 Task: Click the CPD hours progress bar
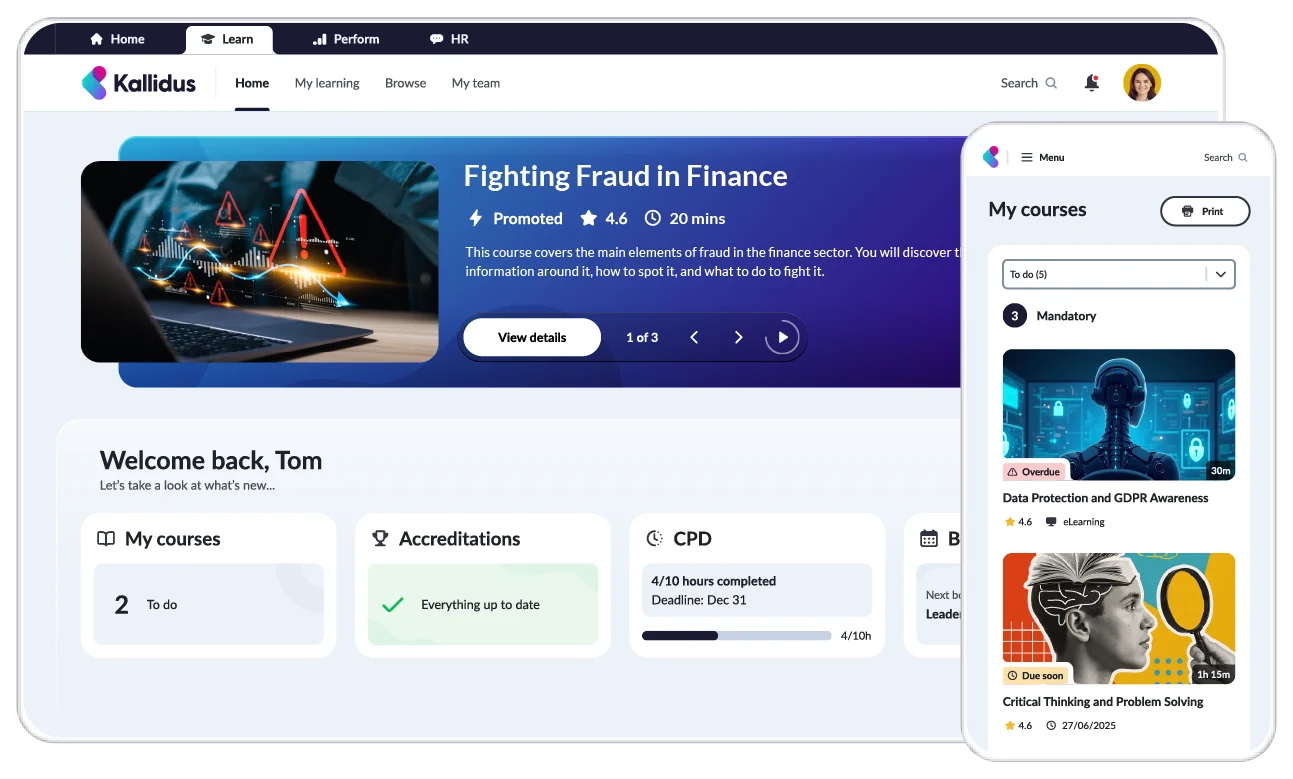pos(737,635)
